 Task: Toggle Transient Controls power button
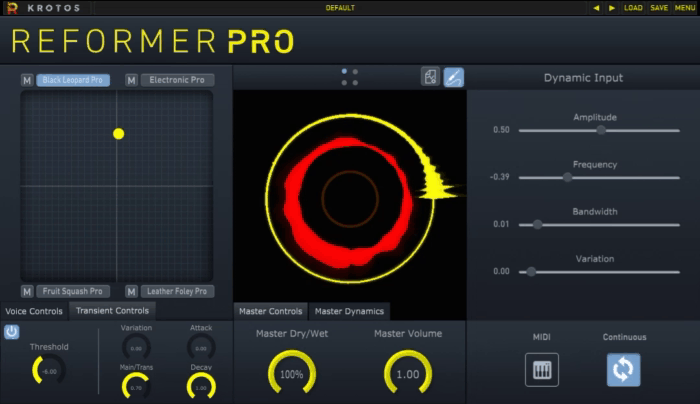[12, 332]
